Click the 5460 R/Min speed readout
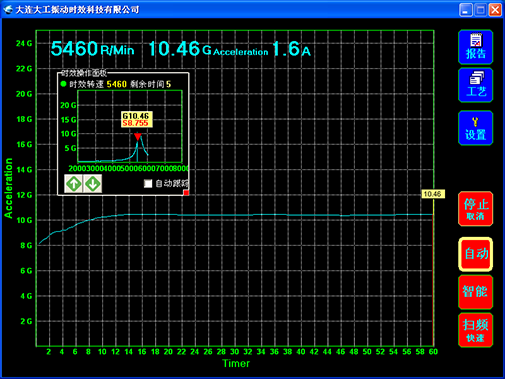The image size is (505, 379). (x=92, y=49)
